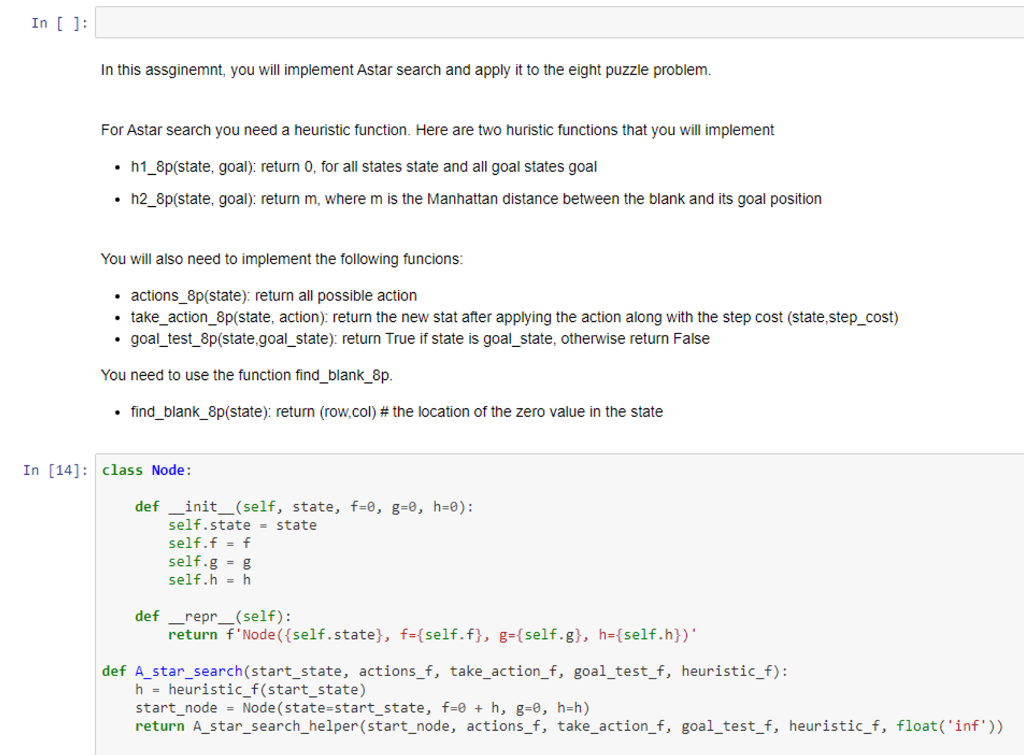This screenshot has width=1024, height=755.
Task: Click the 'class Node:' code line
Action: pyautogui.click(x=147, y=470)
